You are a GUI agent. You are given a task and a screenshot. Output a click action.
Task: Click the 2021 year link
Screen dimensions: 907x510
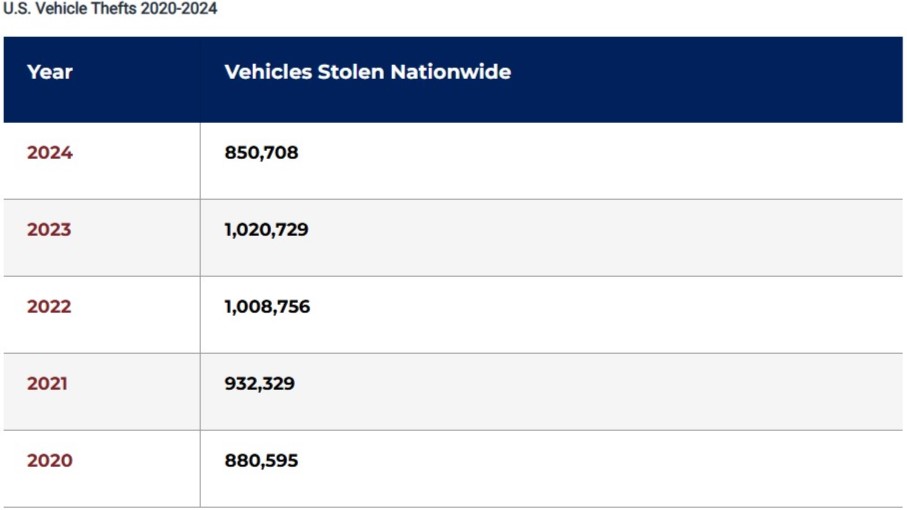(x=47, y=384)
